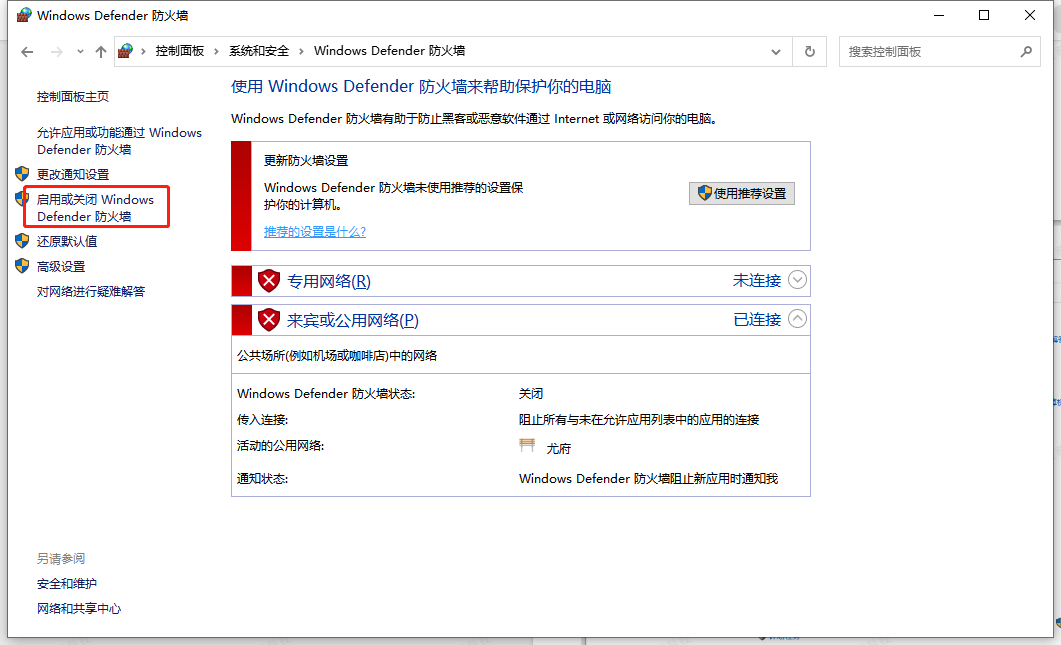
Task: Click the red shield icon beside 来宾或公用网络(P)
Action: click(269, 319)
